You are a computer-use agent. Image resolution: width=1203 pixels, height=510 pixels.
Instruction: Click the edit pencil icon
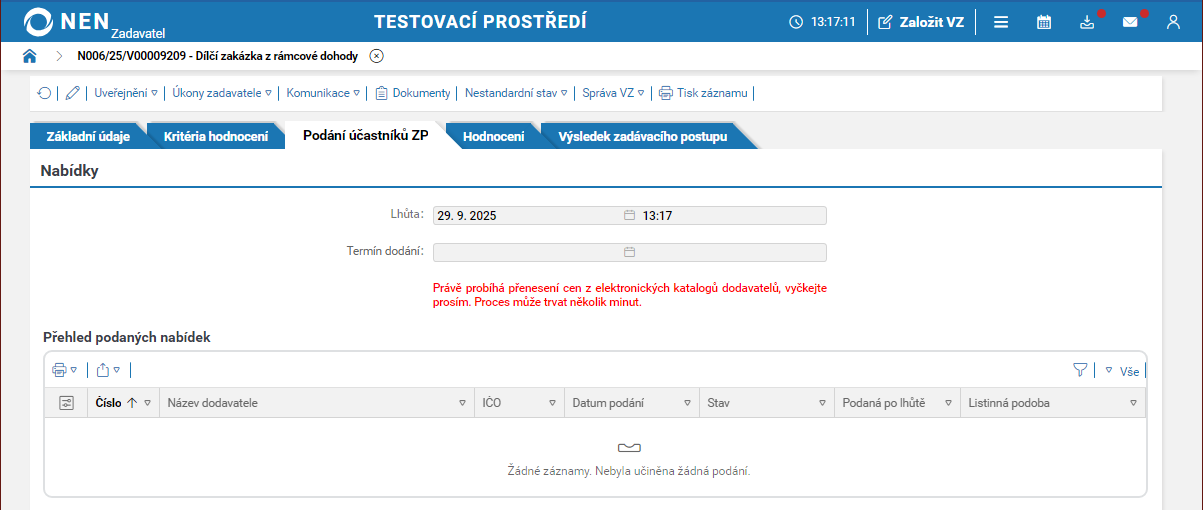point(72,93)
